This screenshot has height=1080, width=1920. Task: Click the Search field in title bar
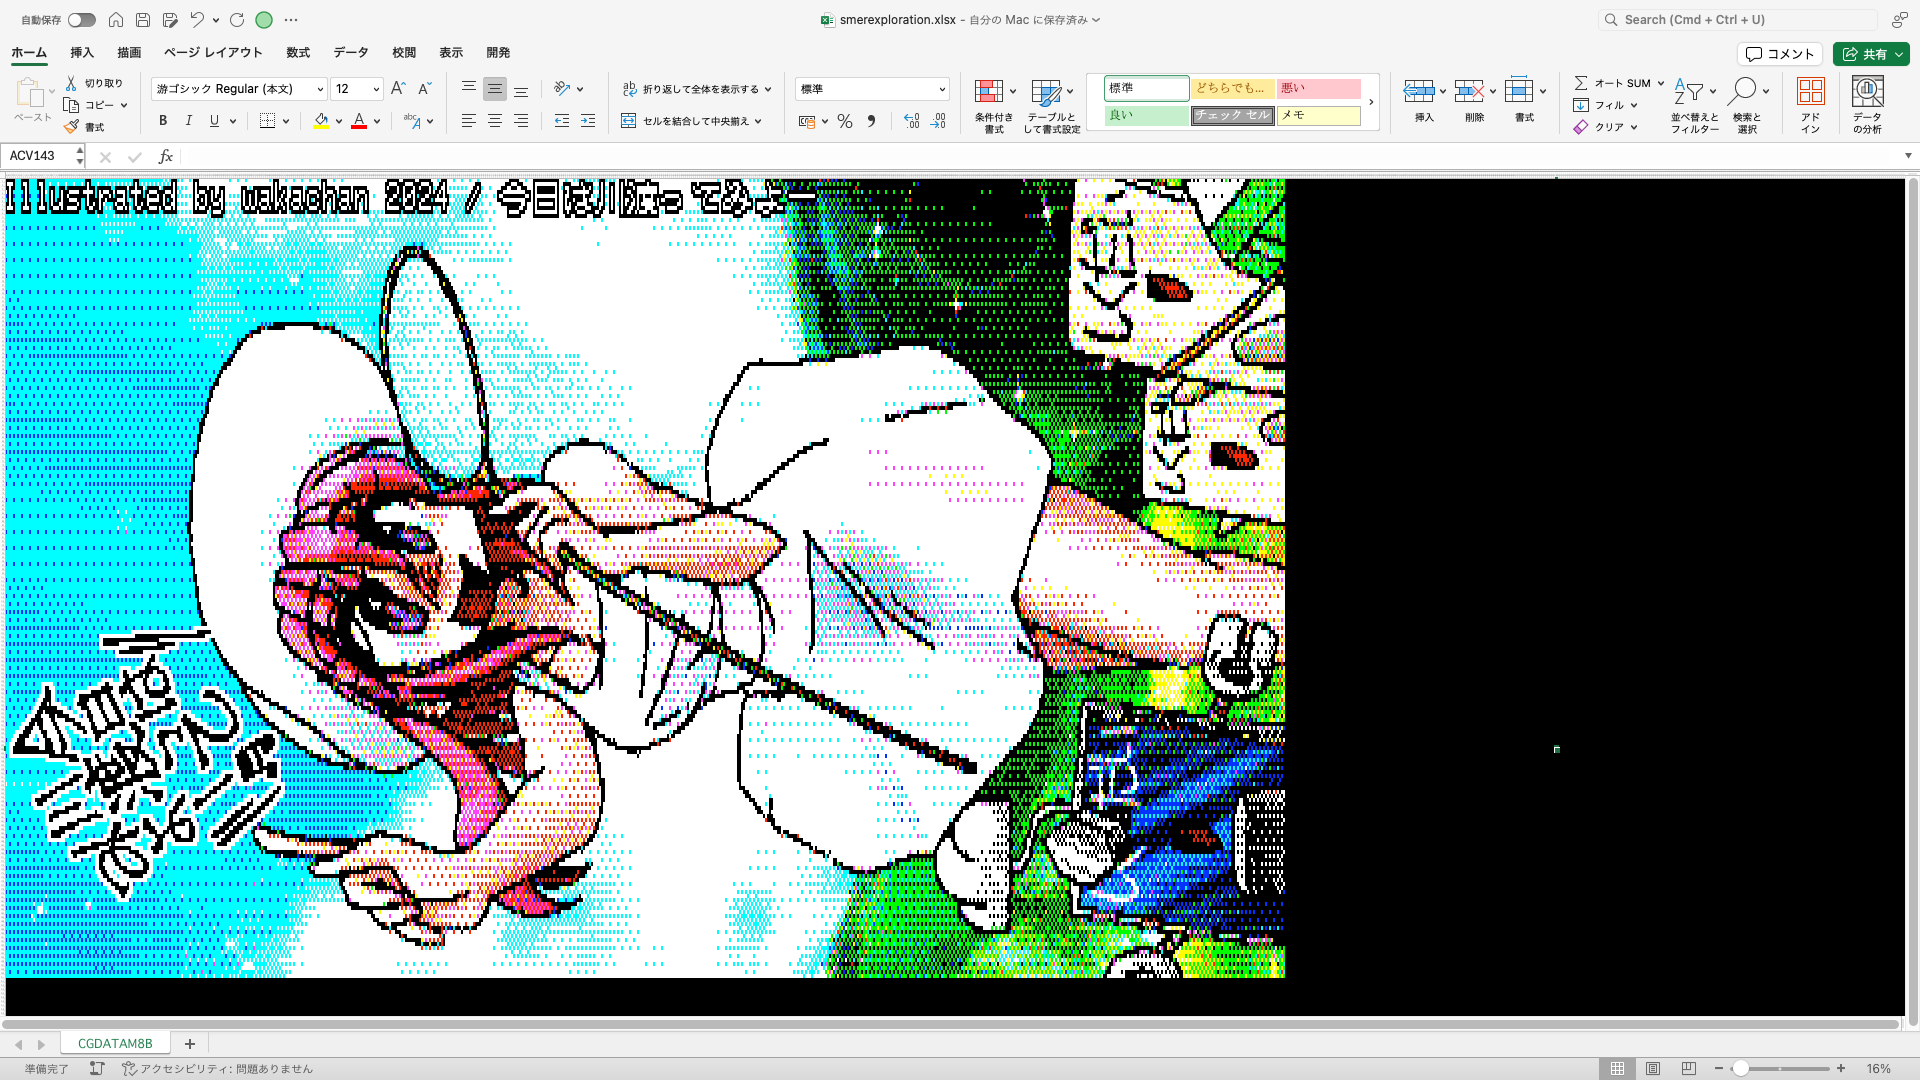[x=1736, y=20]
